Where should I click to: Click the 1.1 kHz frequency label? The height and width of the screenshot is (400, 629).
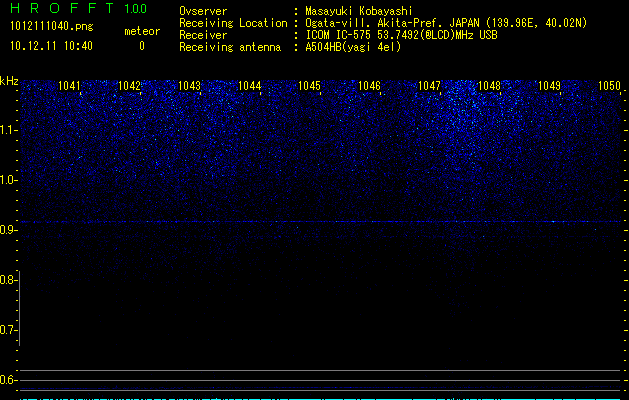[x=9, y=130]
